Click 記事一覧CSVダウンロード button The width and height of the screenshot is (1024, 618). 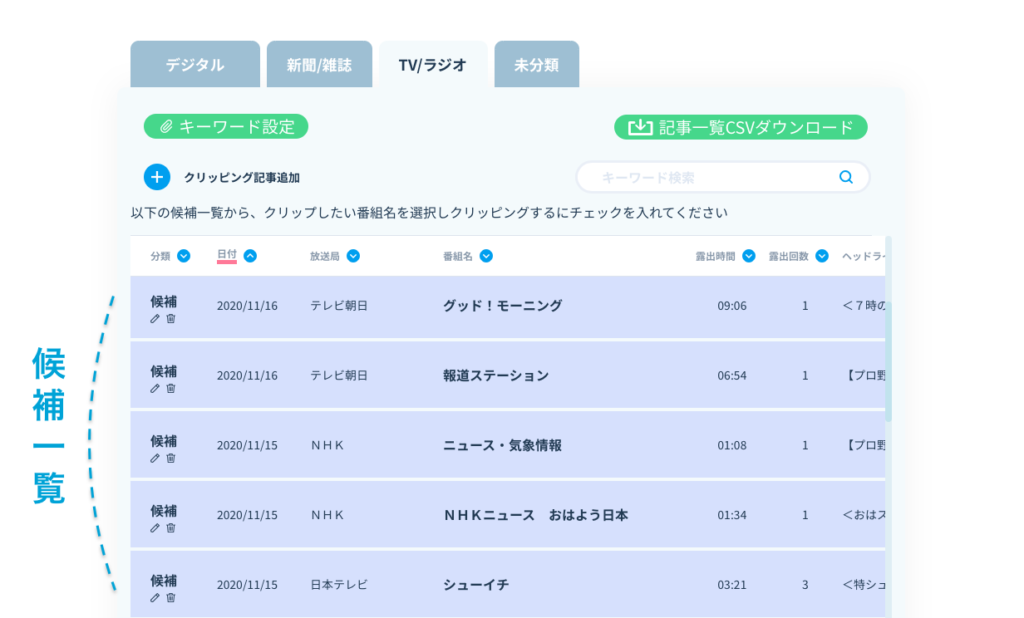point(740,127)
